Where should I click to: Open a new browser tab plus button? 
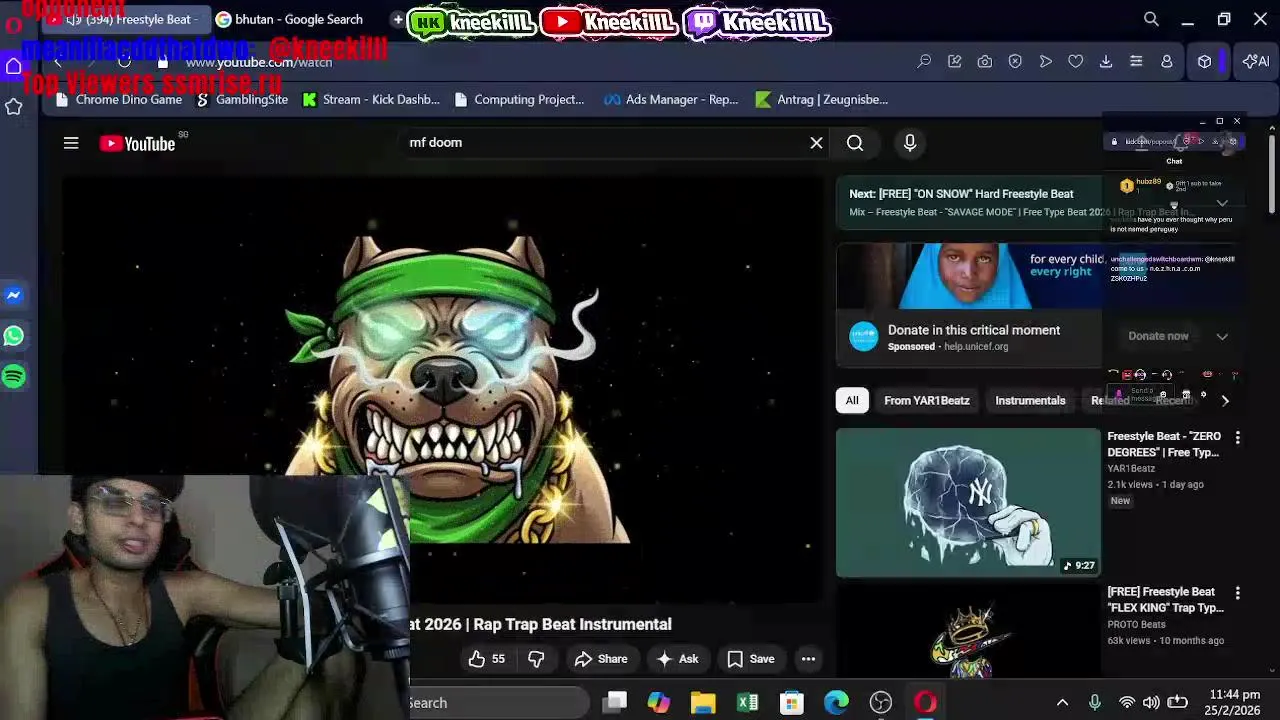398,19
